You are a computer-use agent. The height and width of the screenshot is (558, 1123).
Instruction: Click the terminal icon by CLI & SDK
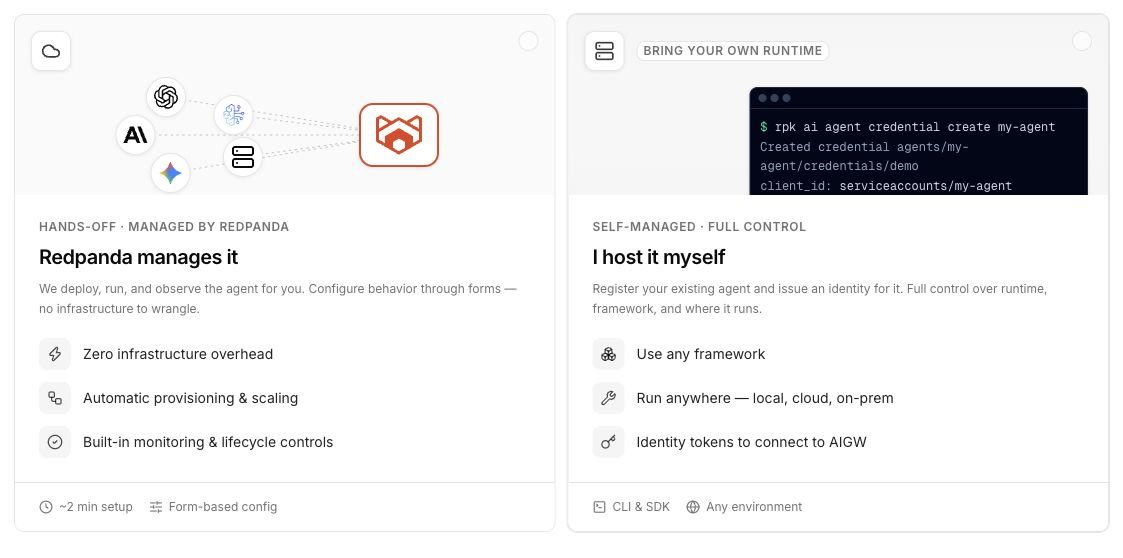pyautogui.click(x=599, y=507)
